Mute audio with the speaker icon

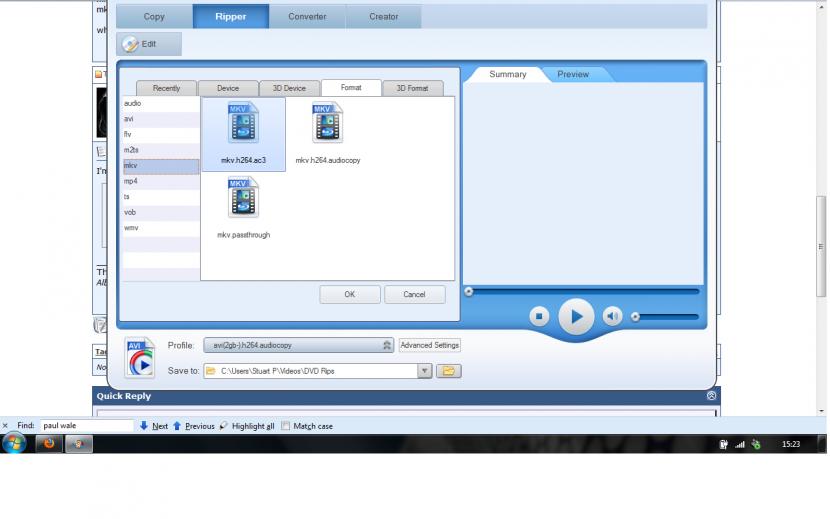(612, 316)
